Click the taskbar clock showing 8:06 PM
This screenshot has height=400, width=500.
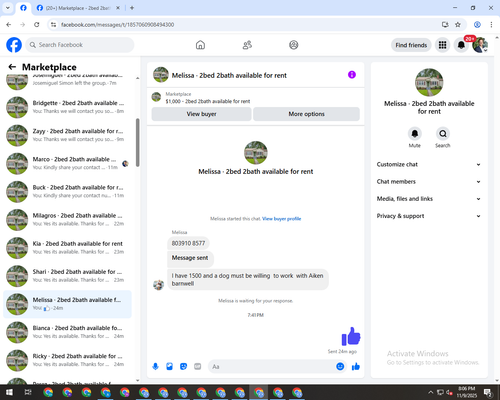466,392
